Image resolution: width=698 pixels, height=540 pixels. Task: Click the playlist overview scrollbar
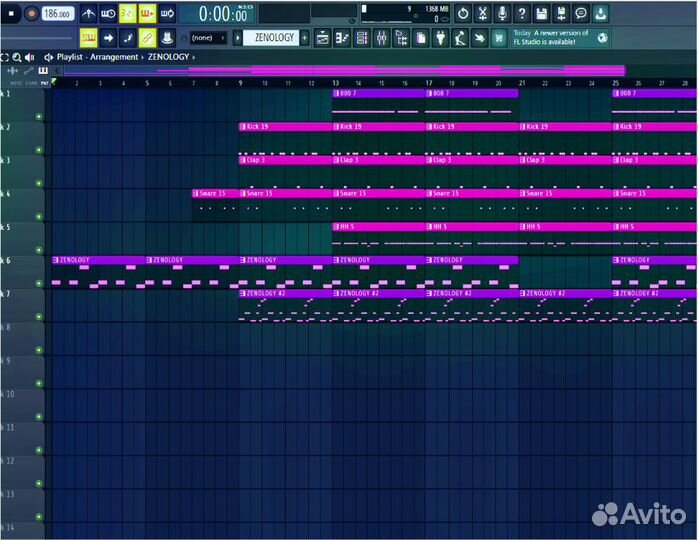pyautogui.click(x=345, y=70)
